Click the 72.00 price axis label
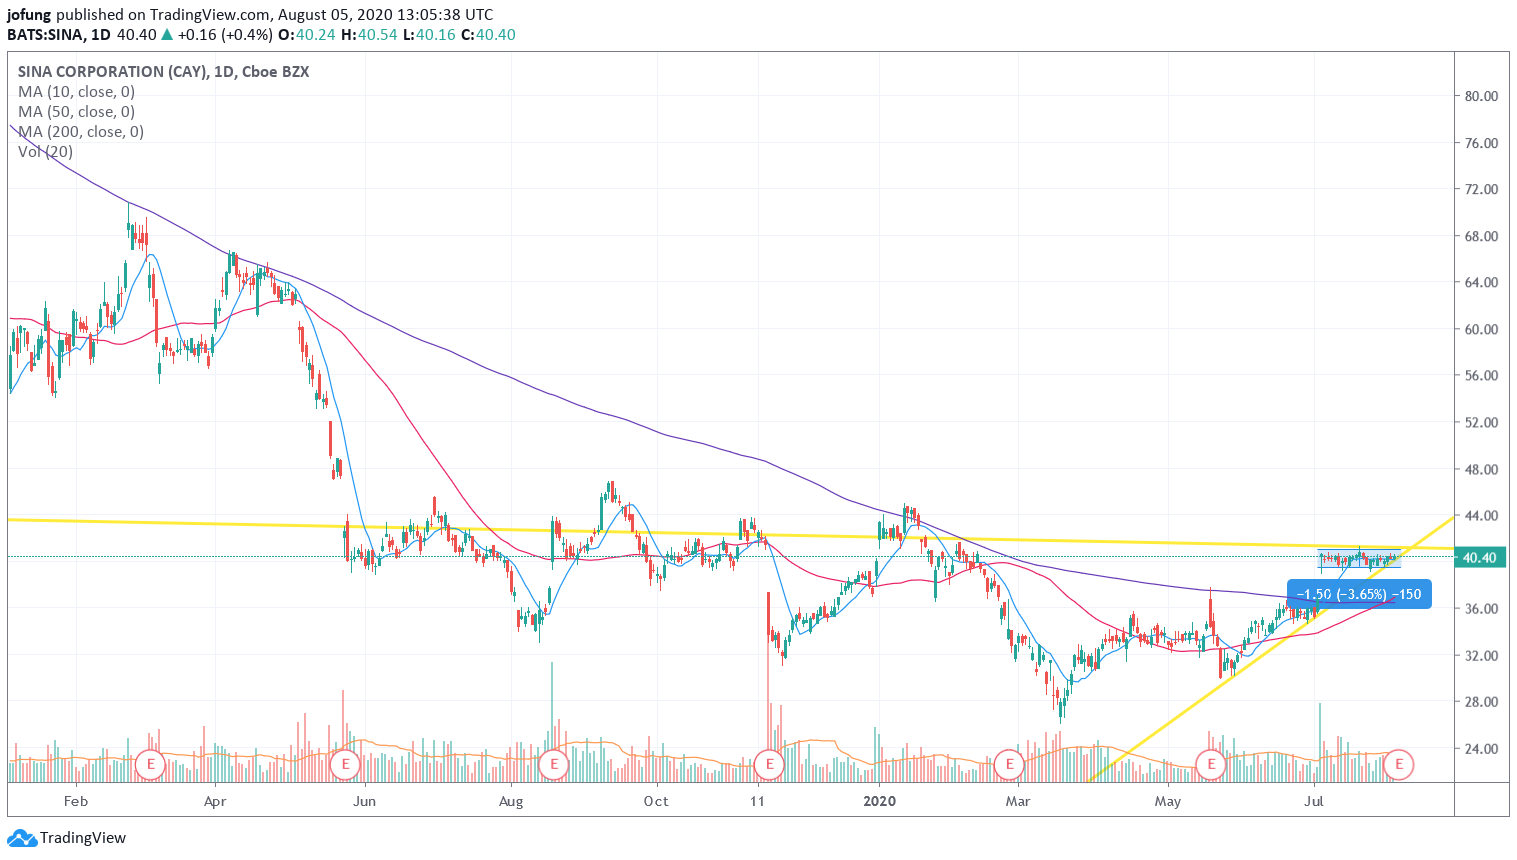Screen dimensions: 1517x860 click(x=1481, y=190)
